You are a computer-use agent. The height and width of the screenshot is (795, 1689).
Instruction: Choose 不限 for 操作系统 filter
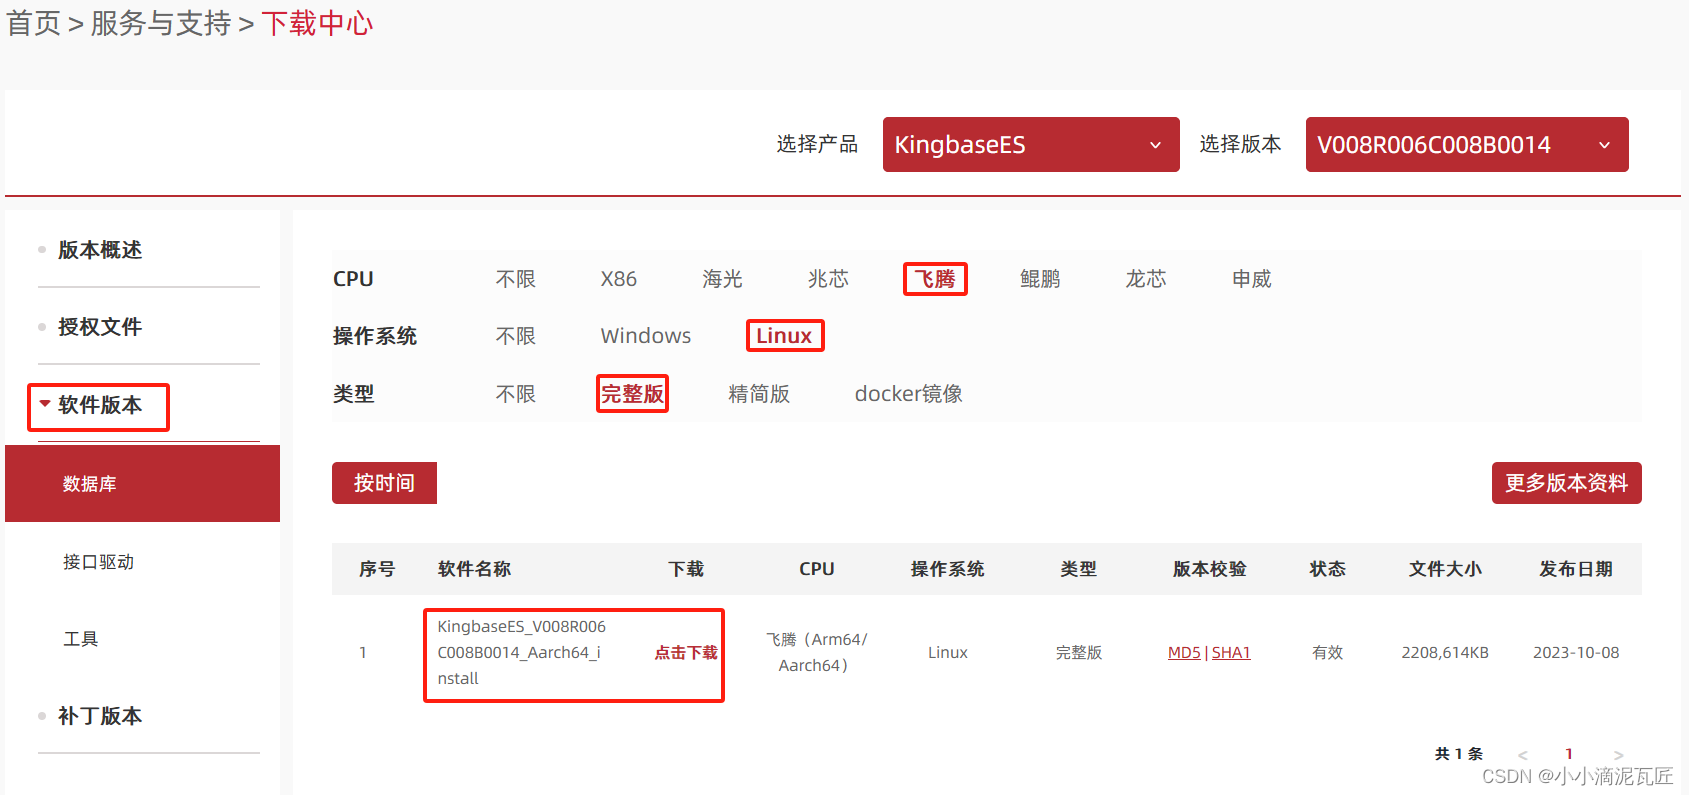pos(516,336)
